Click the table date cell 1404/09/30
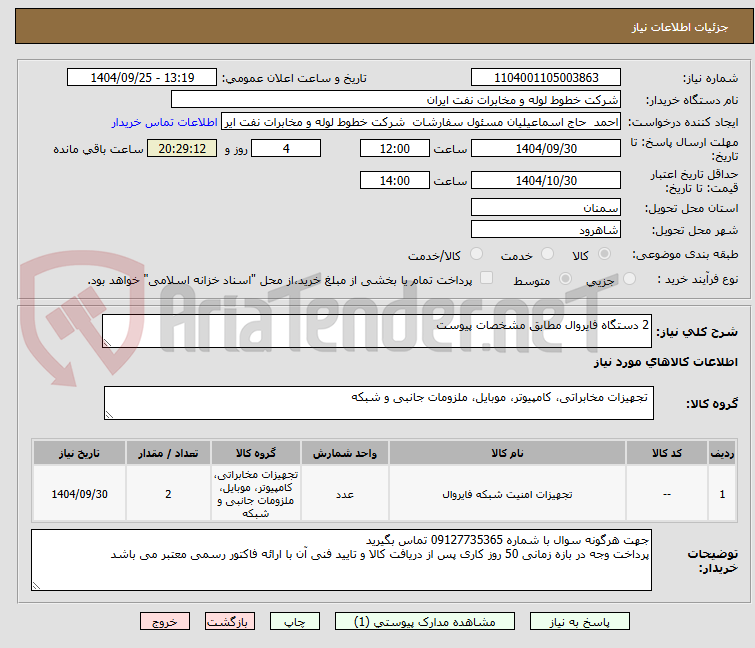 click(79, 494)
